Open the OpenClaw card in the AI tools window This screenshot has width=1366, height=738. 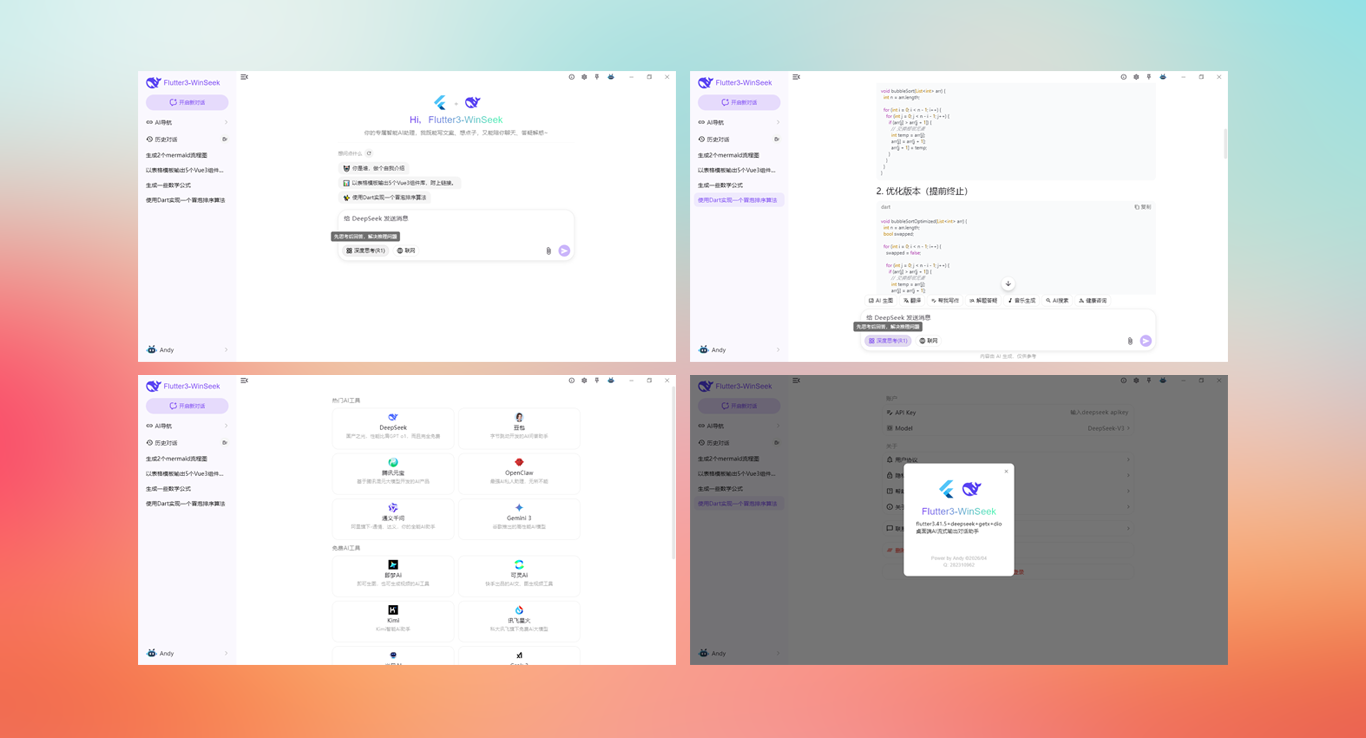click(x=519, y=474)
